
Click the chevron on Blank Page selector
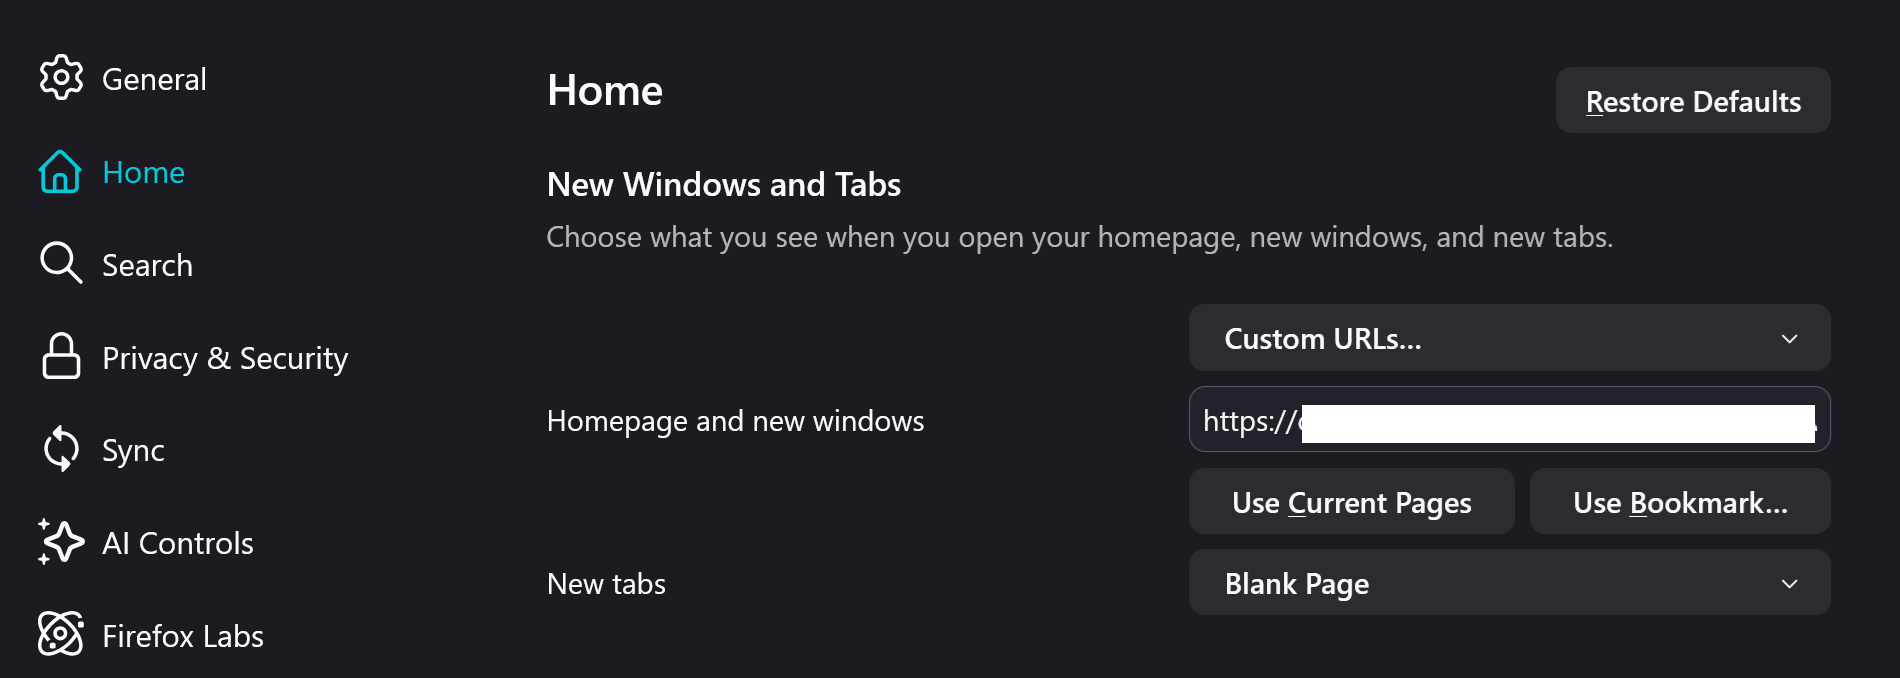pos(1789,584)
